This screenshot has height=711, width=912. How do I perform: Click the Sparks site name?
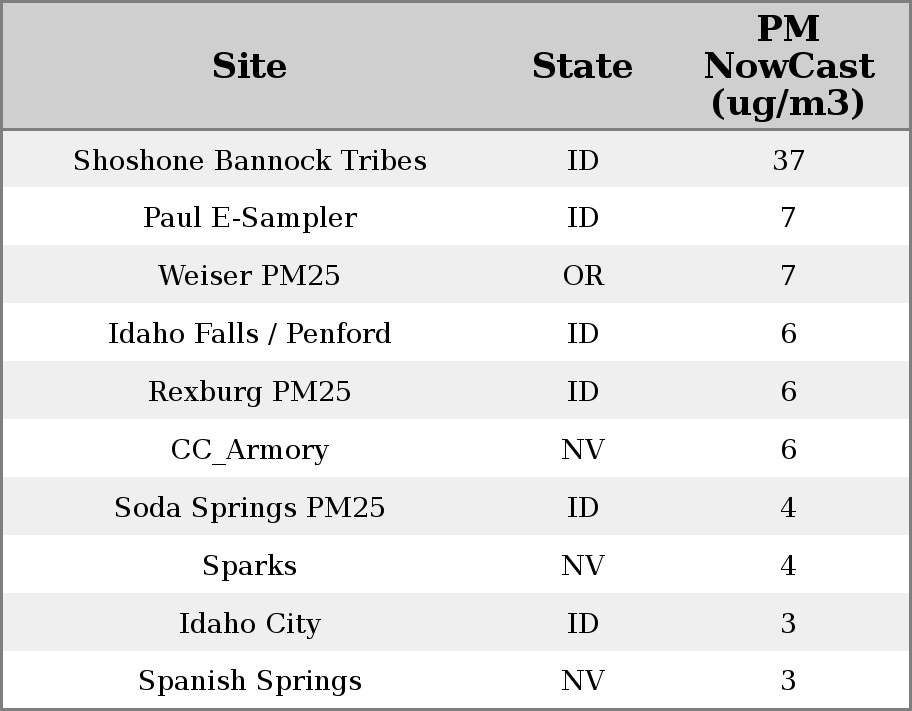pos(249,566)
